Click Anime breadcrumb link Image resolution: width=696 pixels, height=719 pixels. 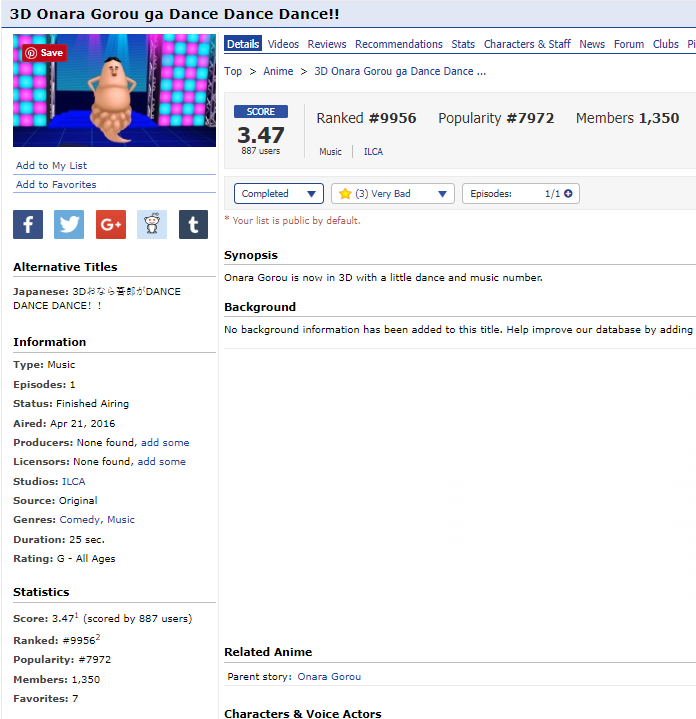(x=278, y=72)
